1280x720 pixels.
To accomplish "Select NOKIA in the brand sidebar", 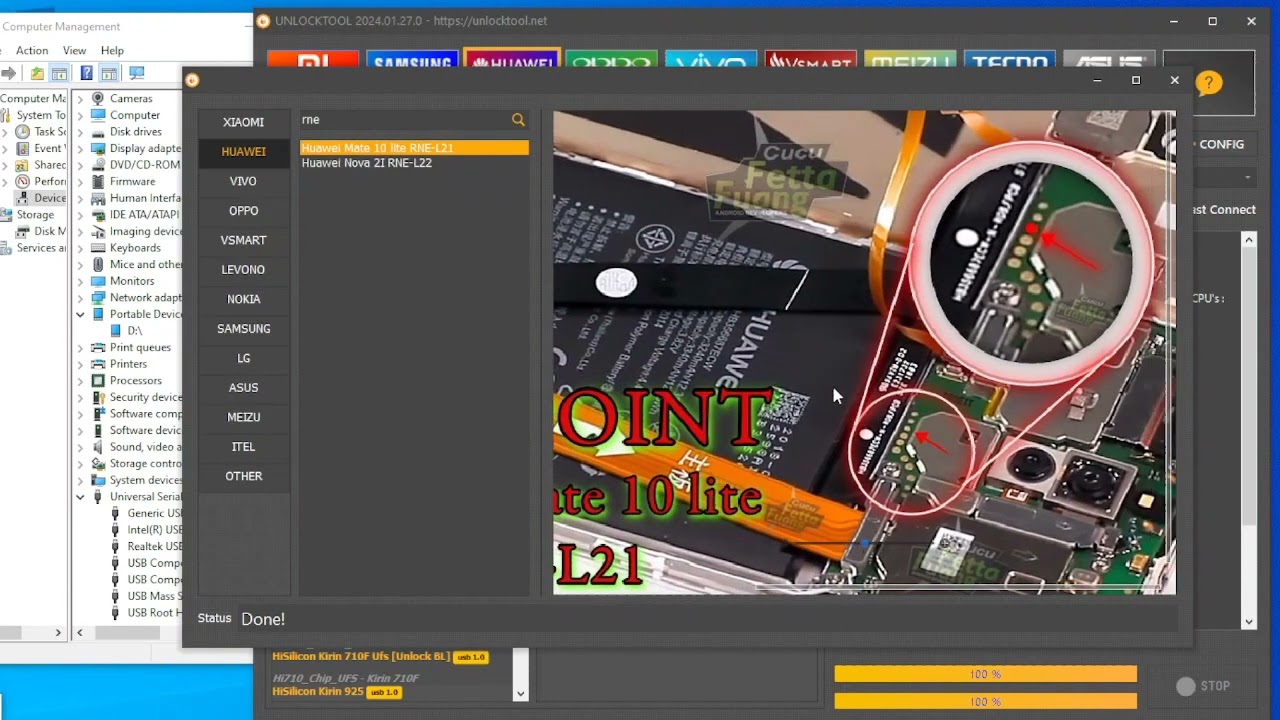I will click(244, 299).
